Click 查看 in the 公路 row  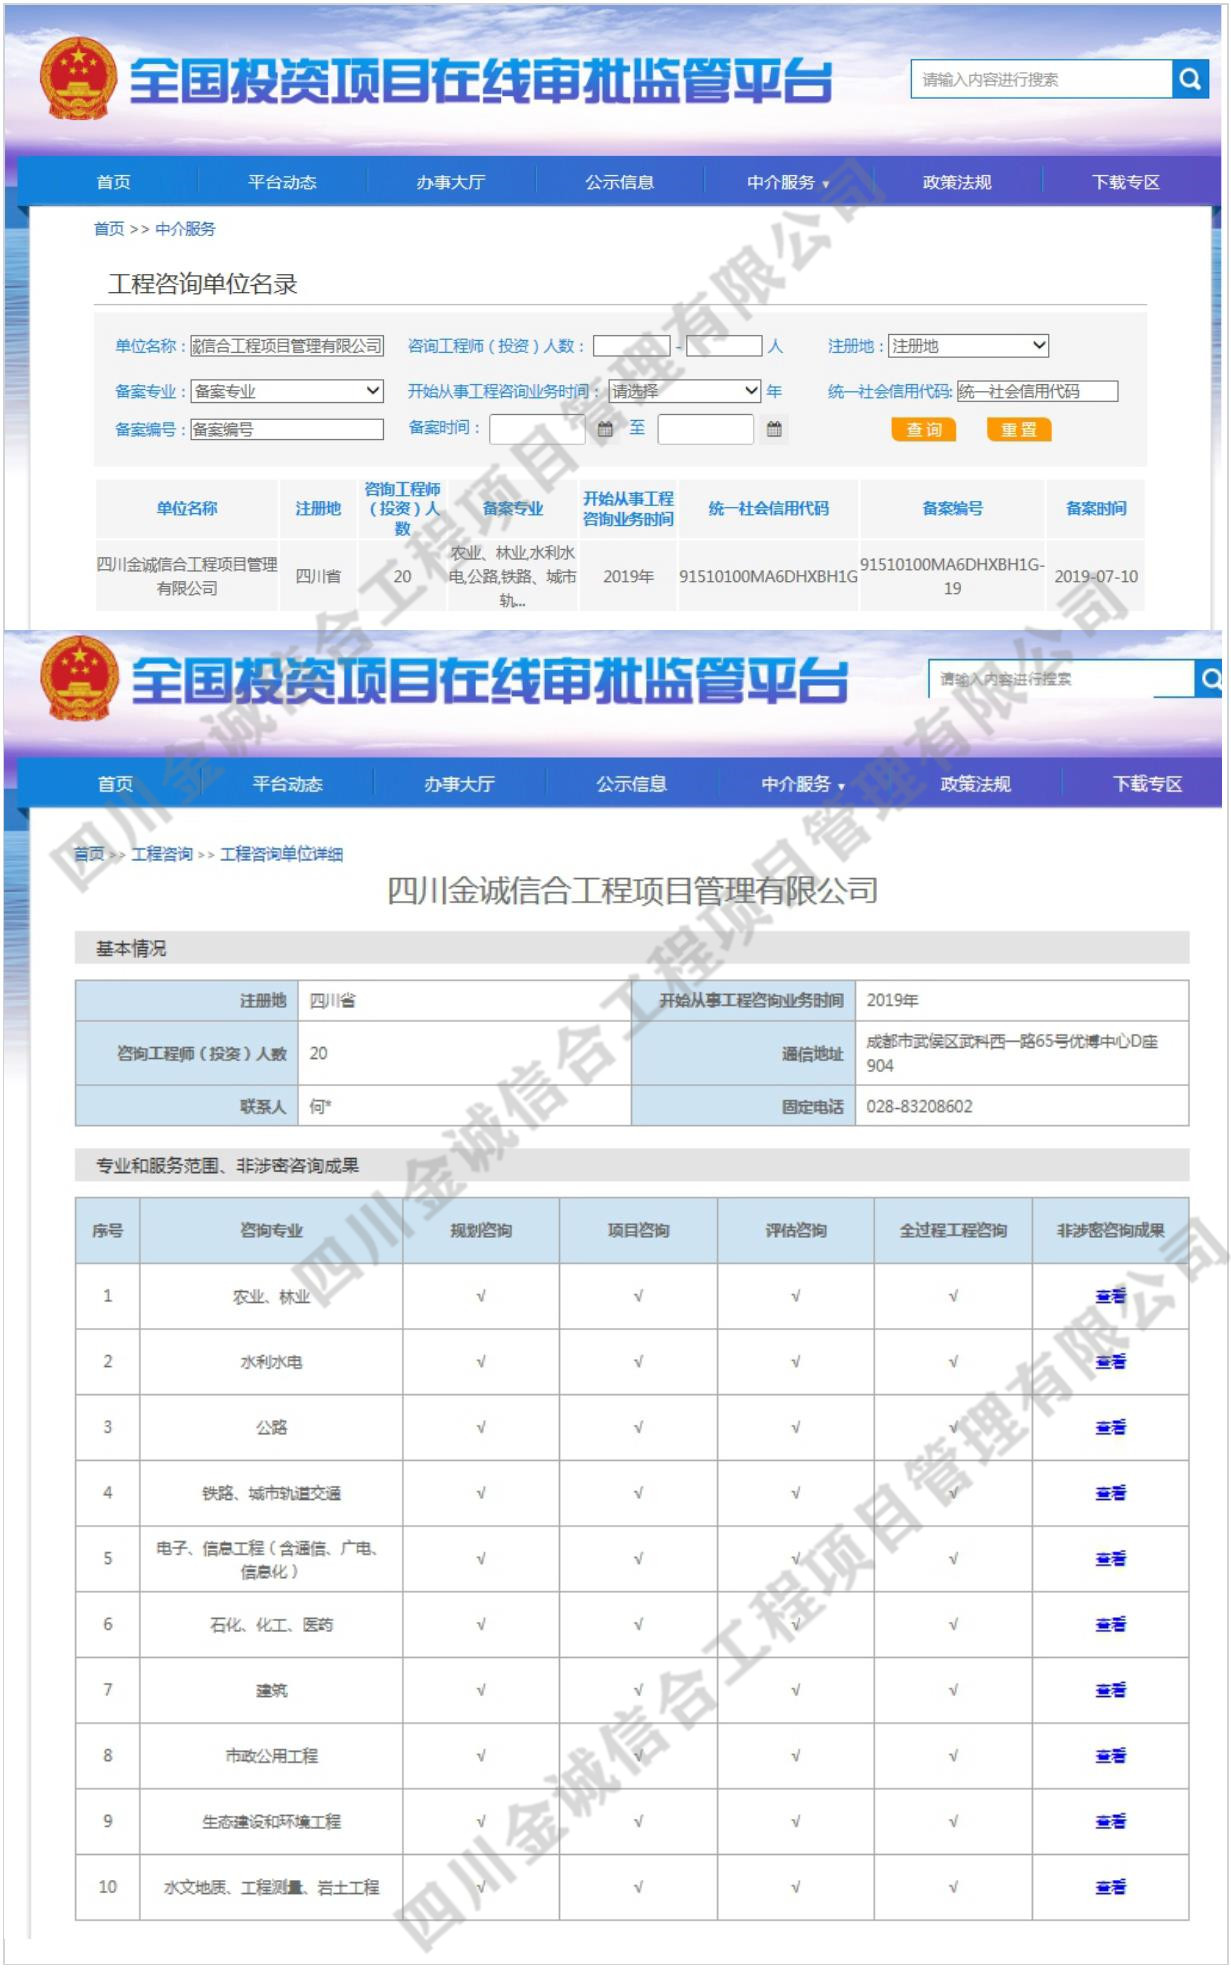(1110, 1428)
